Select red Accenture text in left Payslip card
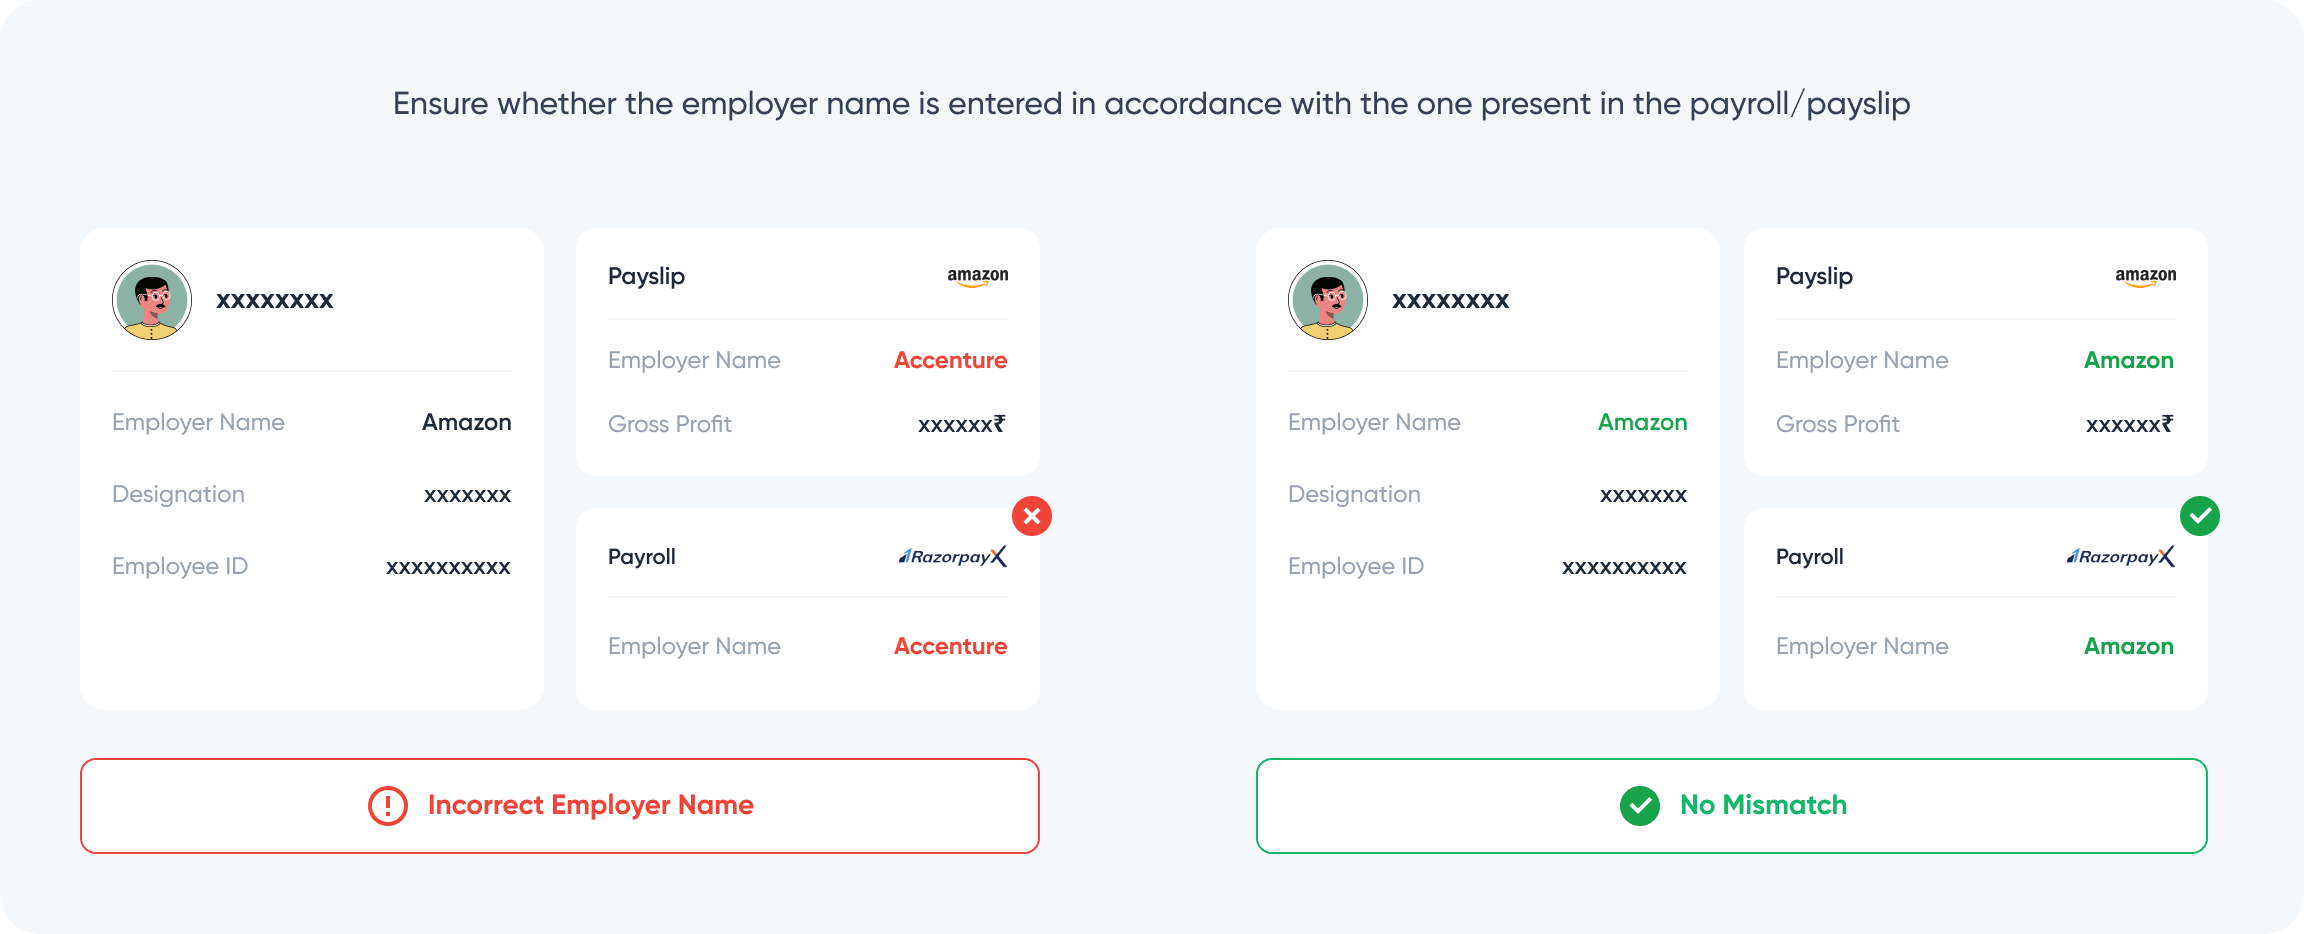 pos(950,360)
